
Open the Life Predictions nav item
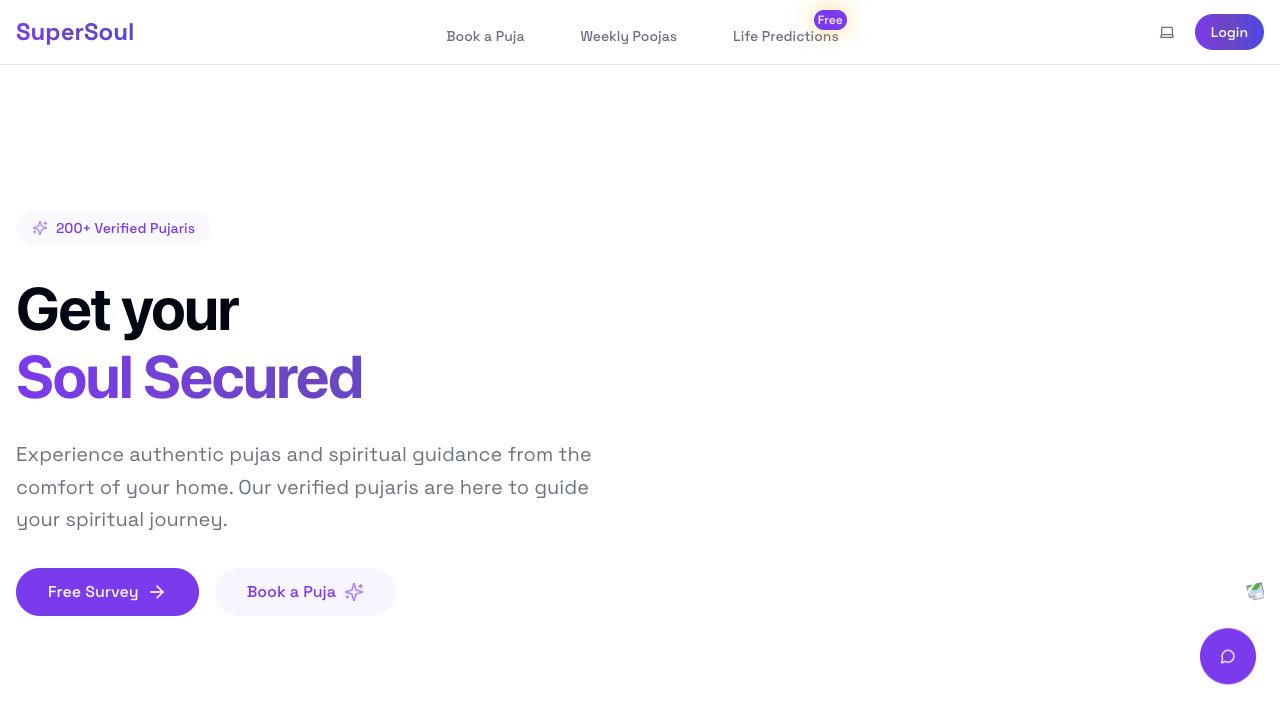tap(785, 37)
